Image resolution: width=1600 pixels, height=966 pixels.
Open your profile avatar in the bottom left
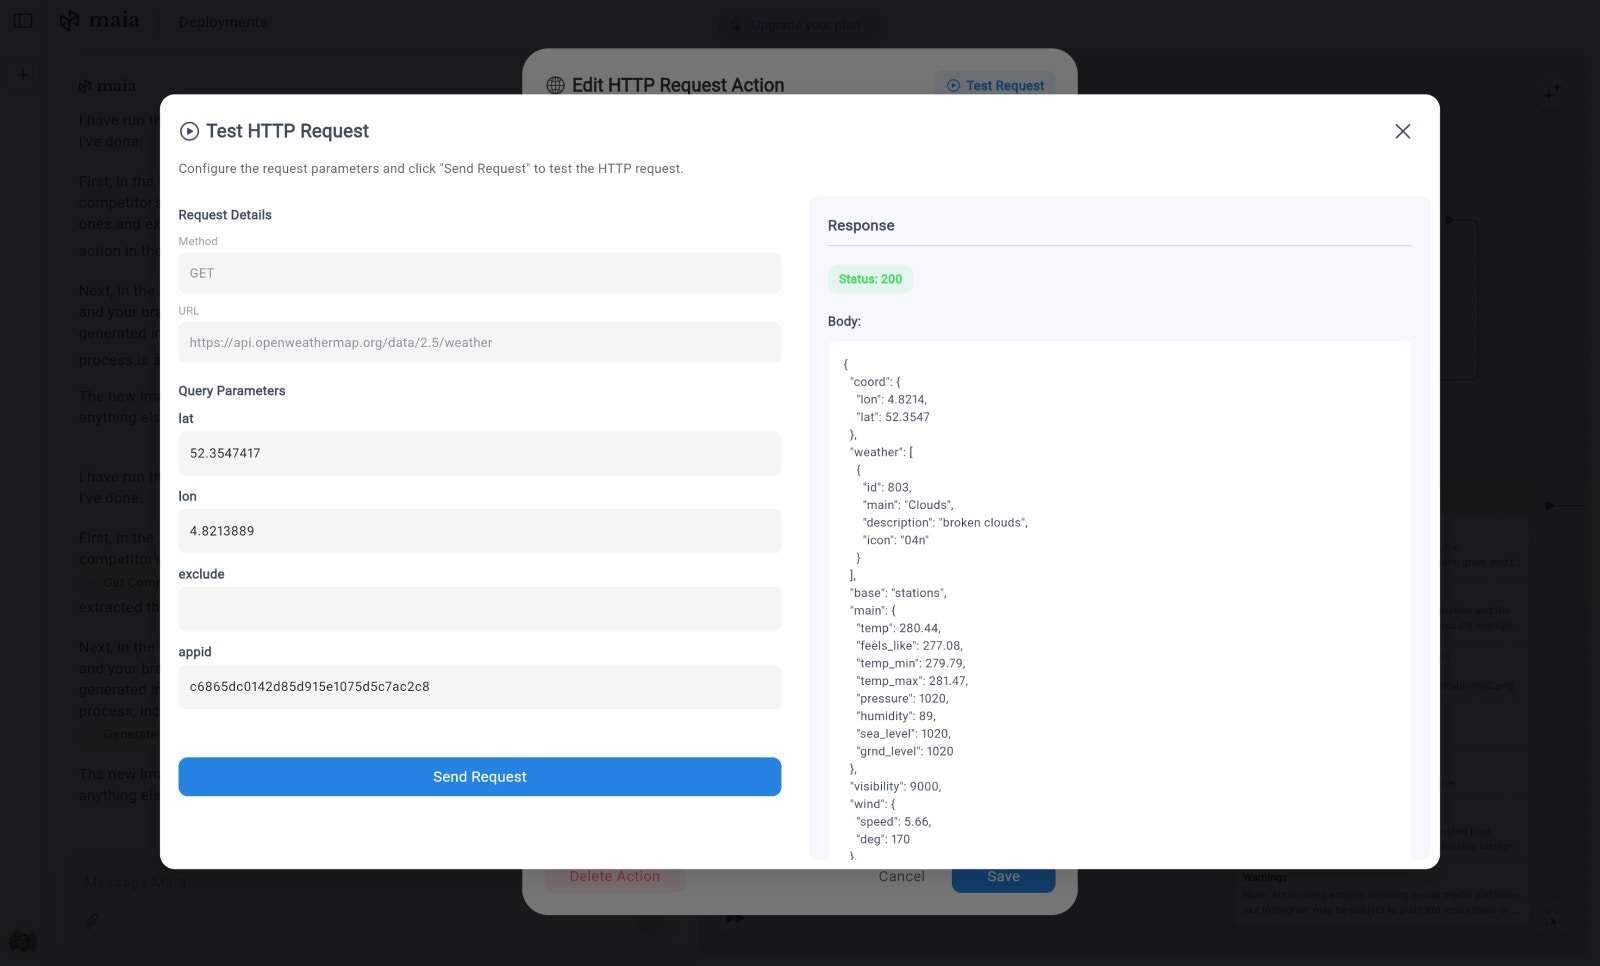coord(22,942)
